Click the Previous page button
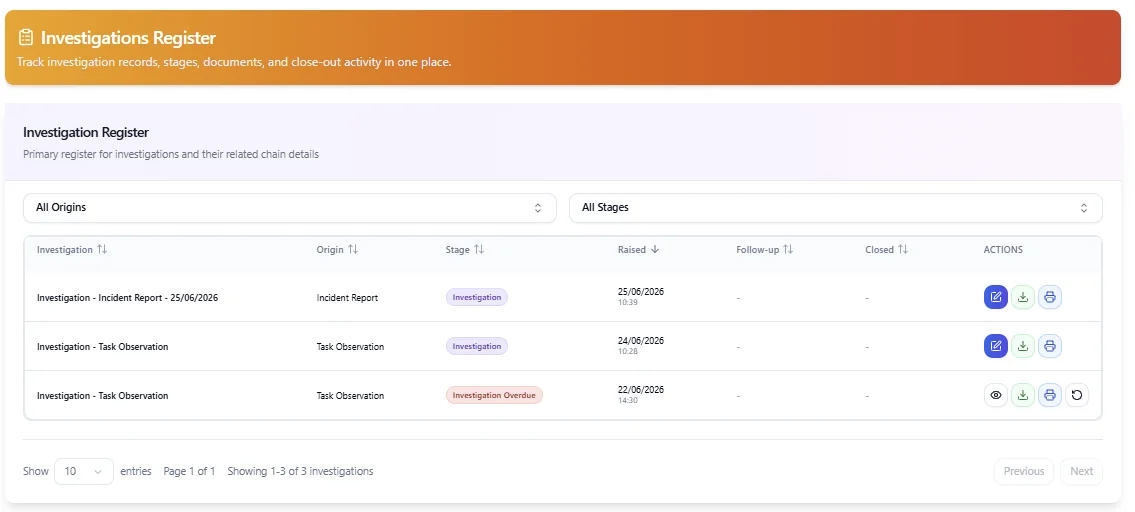This screenshot has width=1135, height=512. click(x=1024, y=471)
